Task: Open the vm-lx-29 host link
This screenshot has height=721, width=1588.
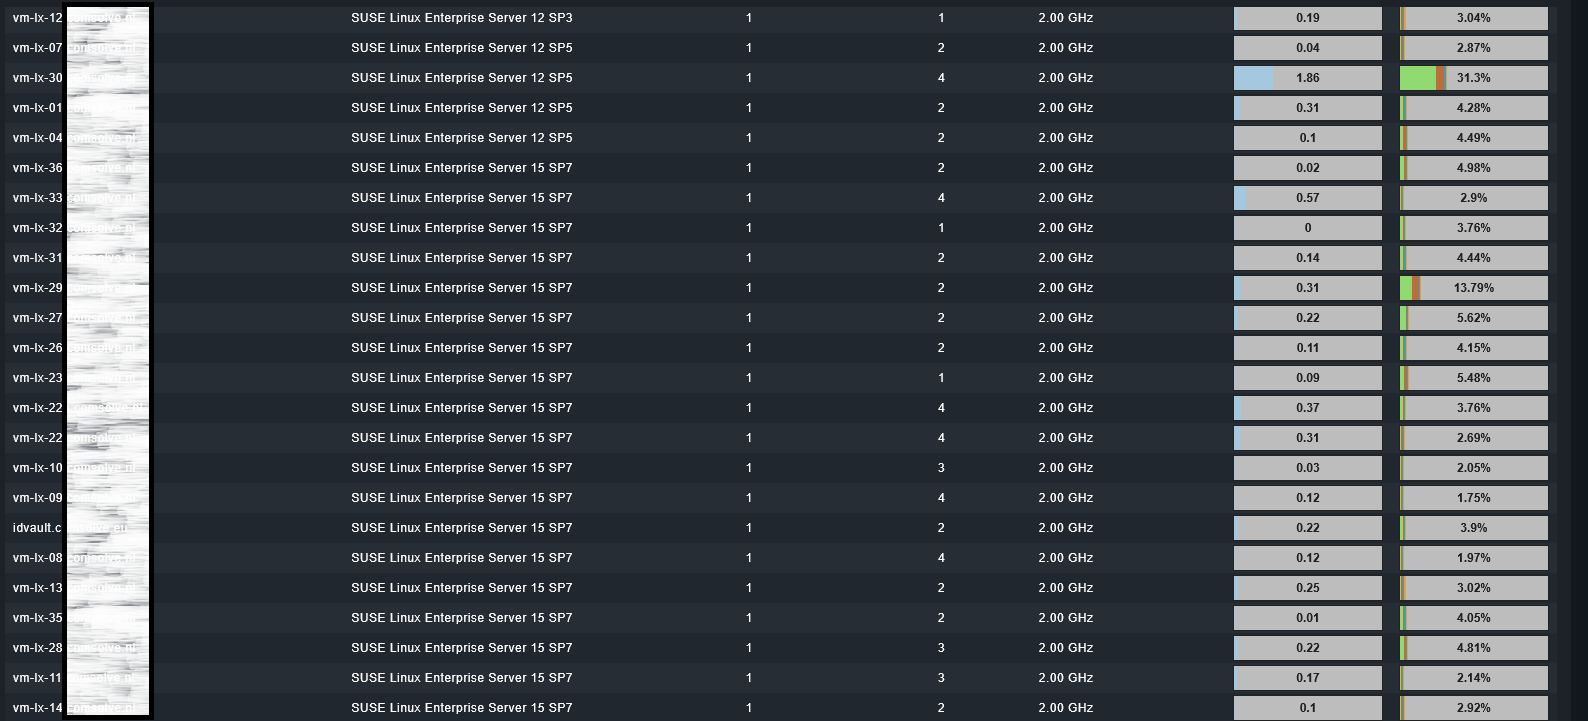Action: coord(38,288)
